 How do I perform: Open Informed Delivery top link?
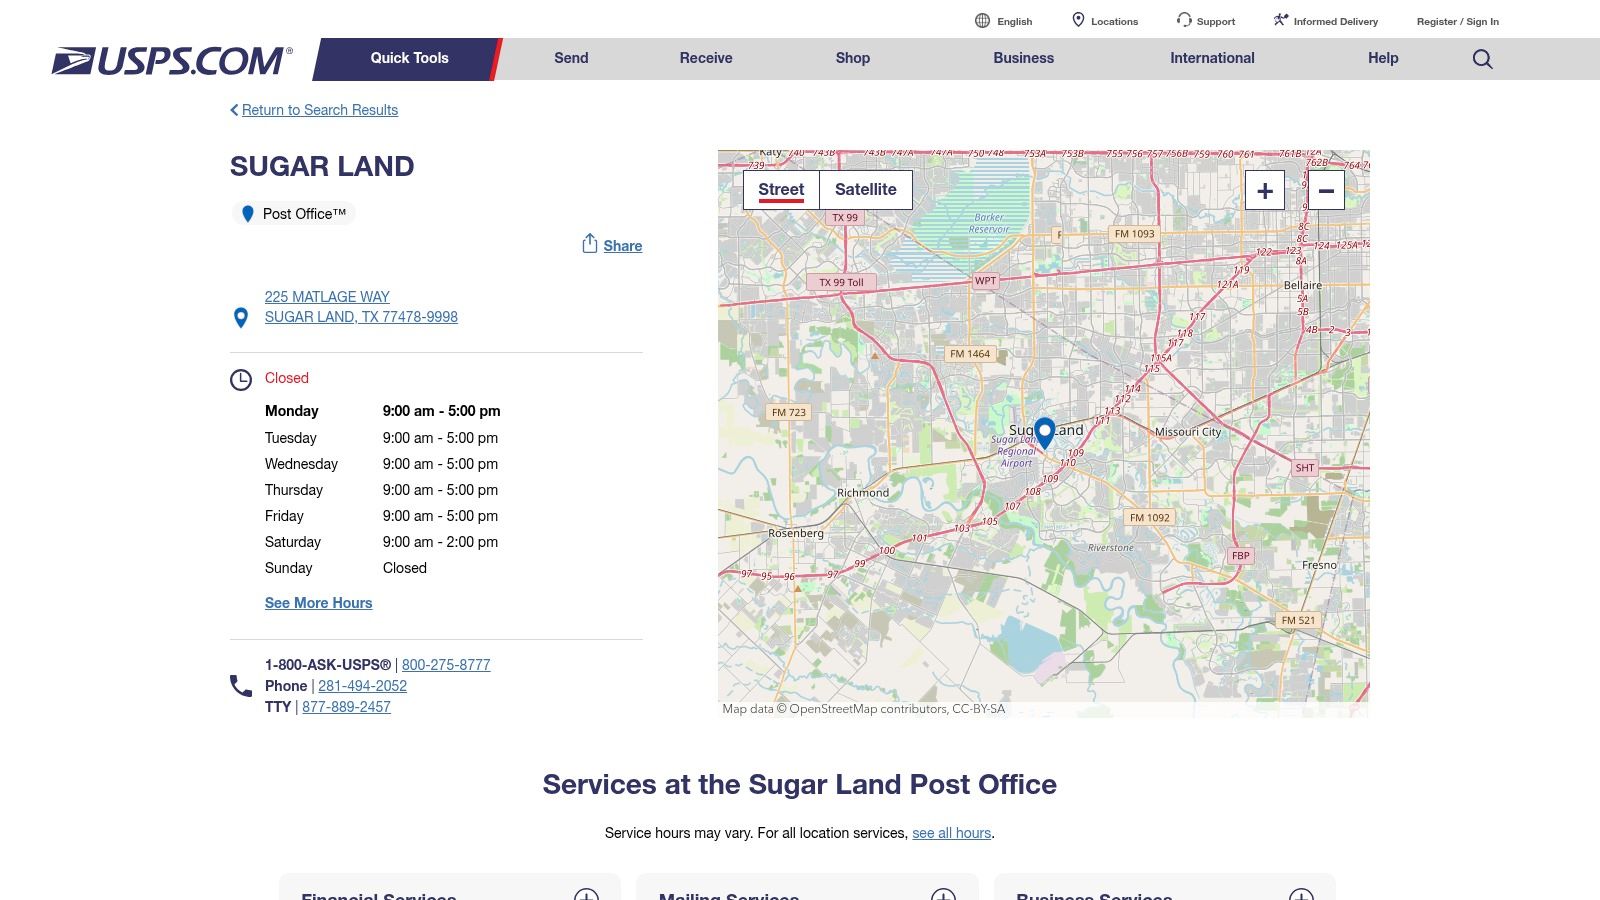(1335, 21)
